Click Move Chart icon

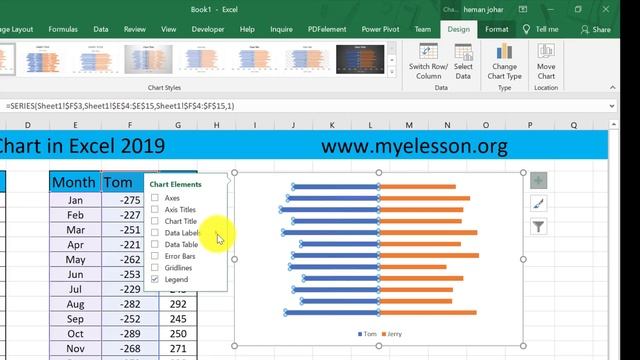pyautogui.click(x=546, y=51)
